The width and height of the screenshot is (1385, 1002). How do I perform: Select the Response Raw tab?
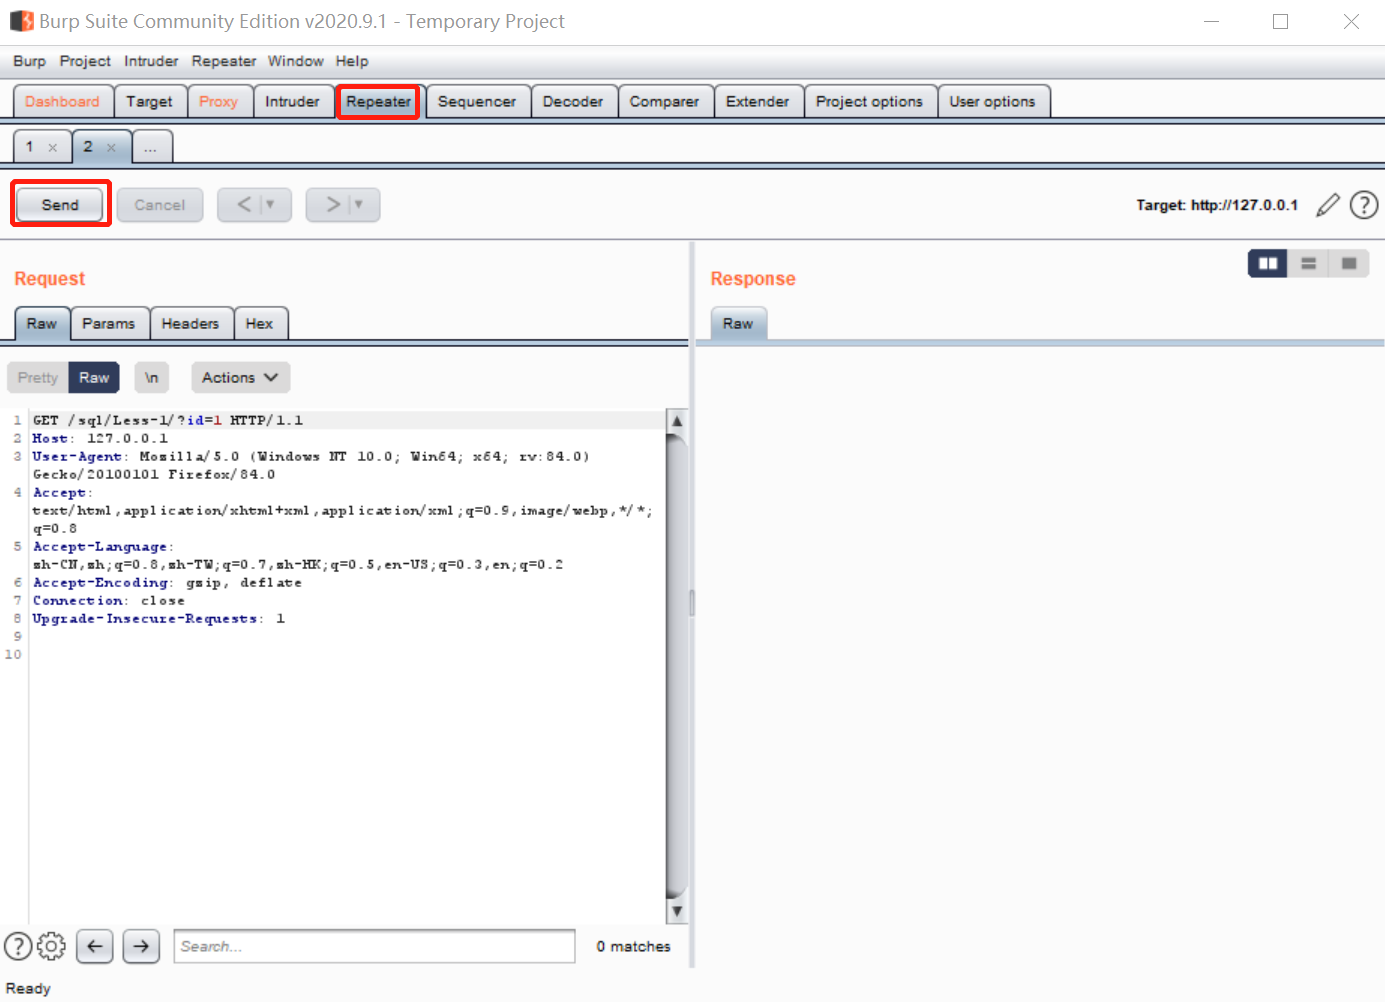[x=738, y=324]
